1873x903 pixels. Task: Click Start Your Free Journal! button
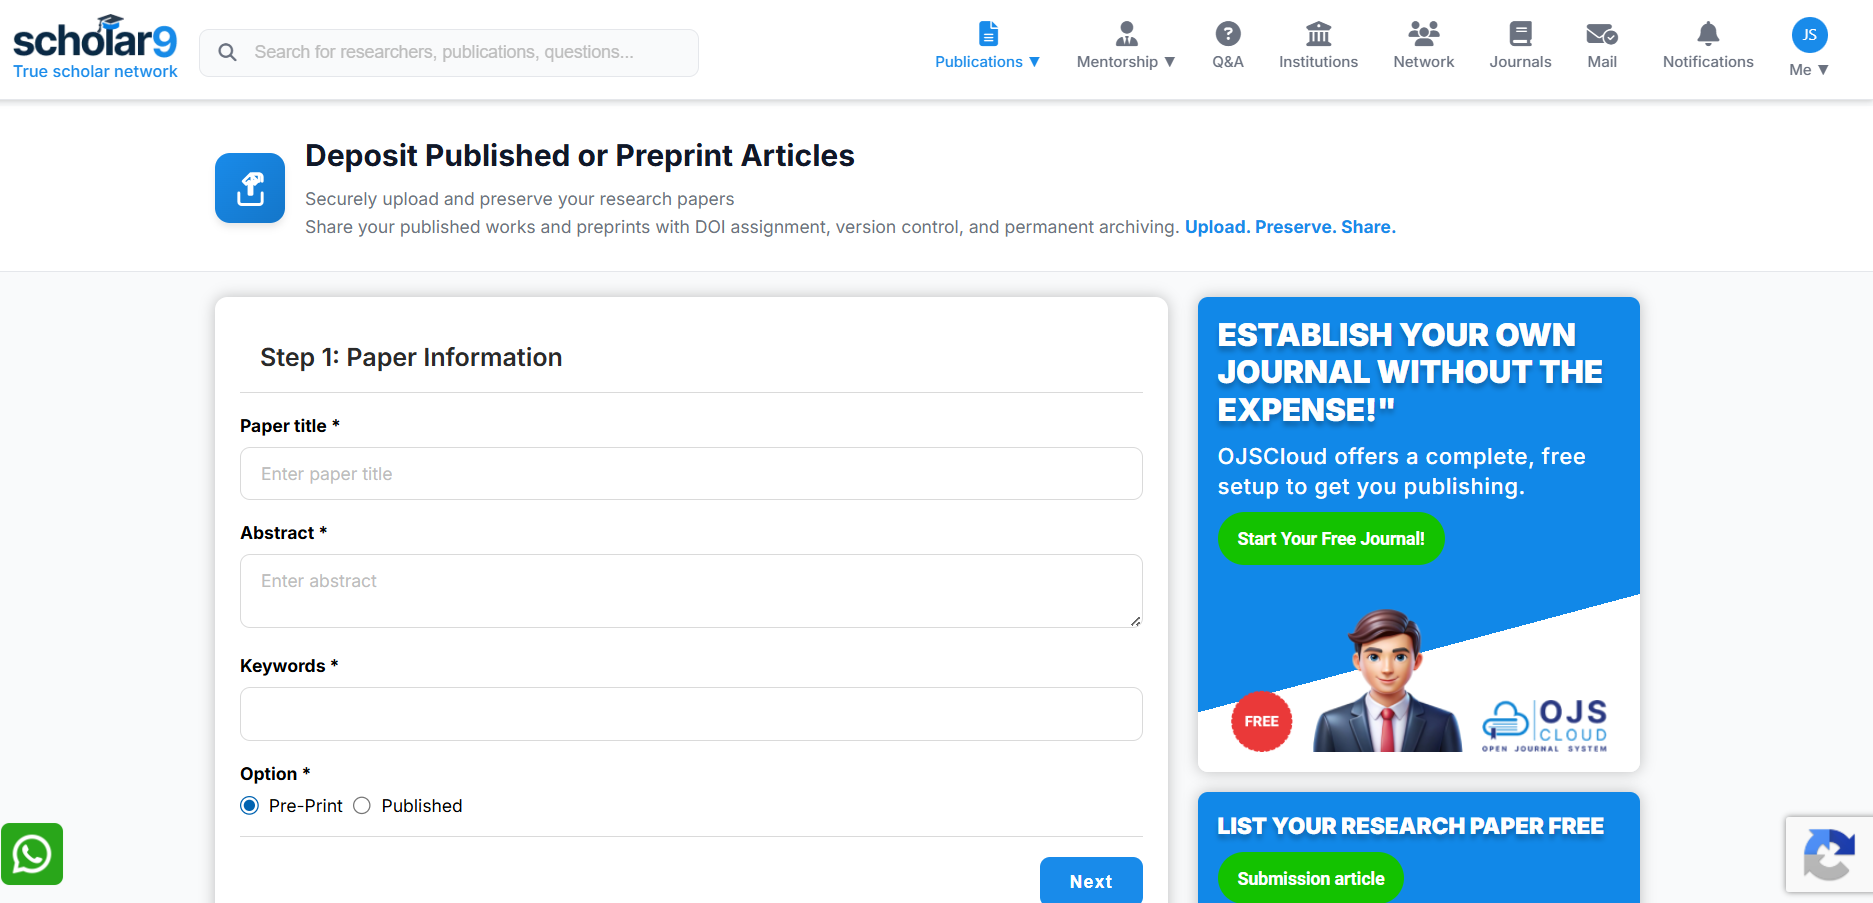1331,539
